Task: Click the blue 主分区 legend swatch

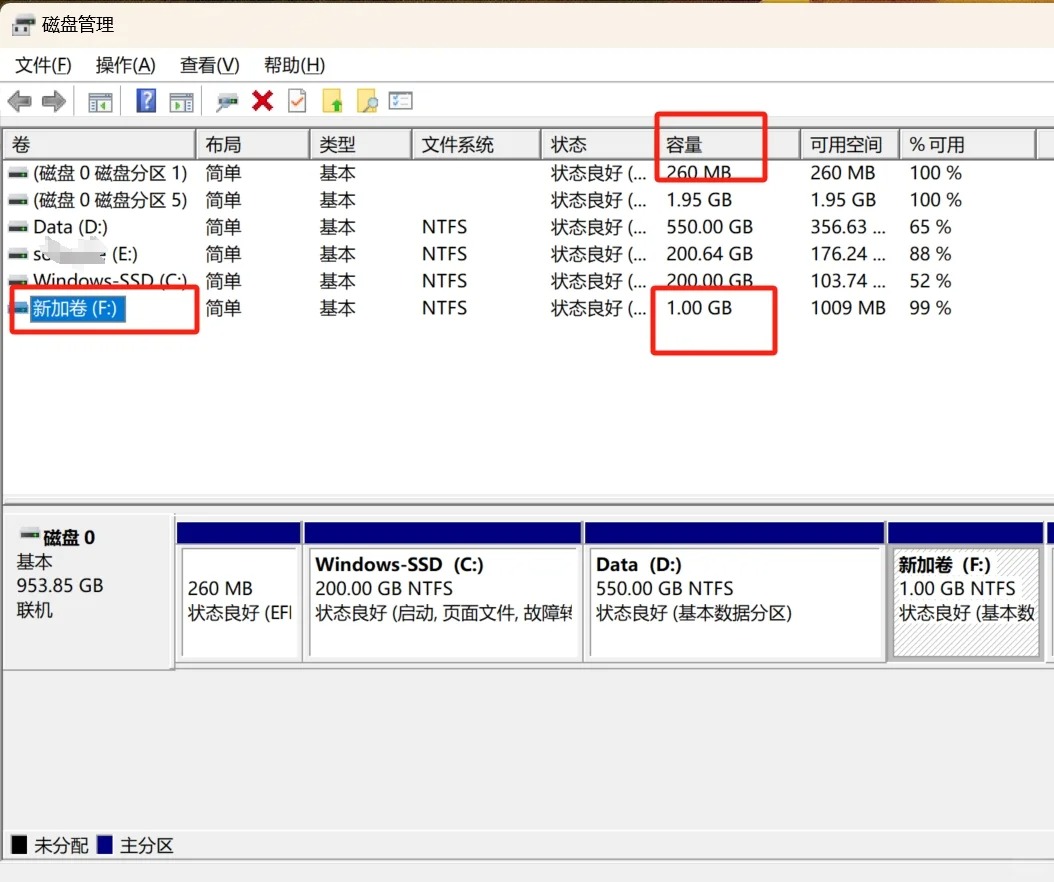Action: tap(105, 844)
